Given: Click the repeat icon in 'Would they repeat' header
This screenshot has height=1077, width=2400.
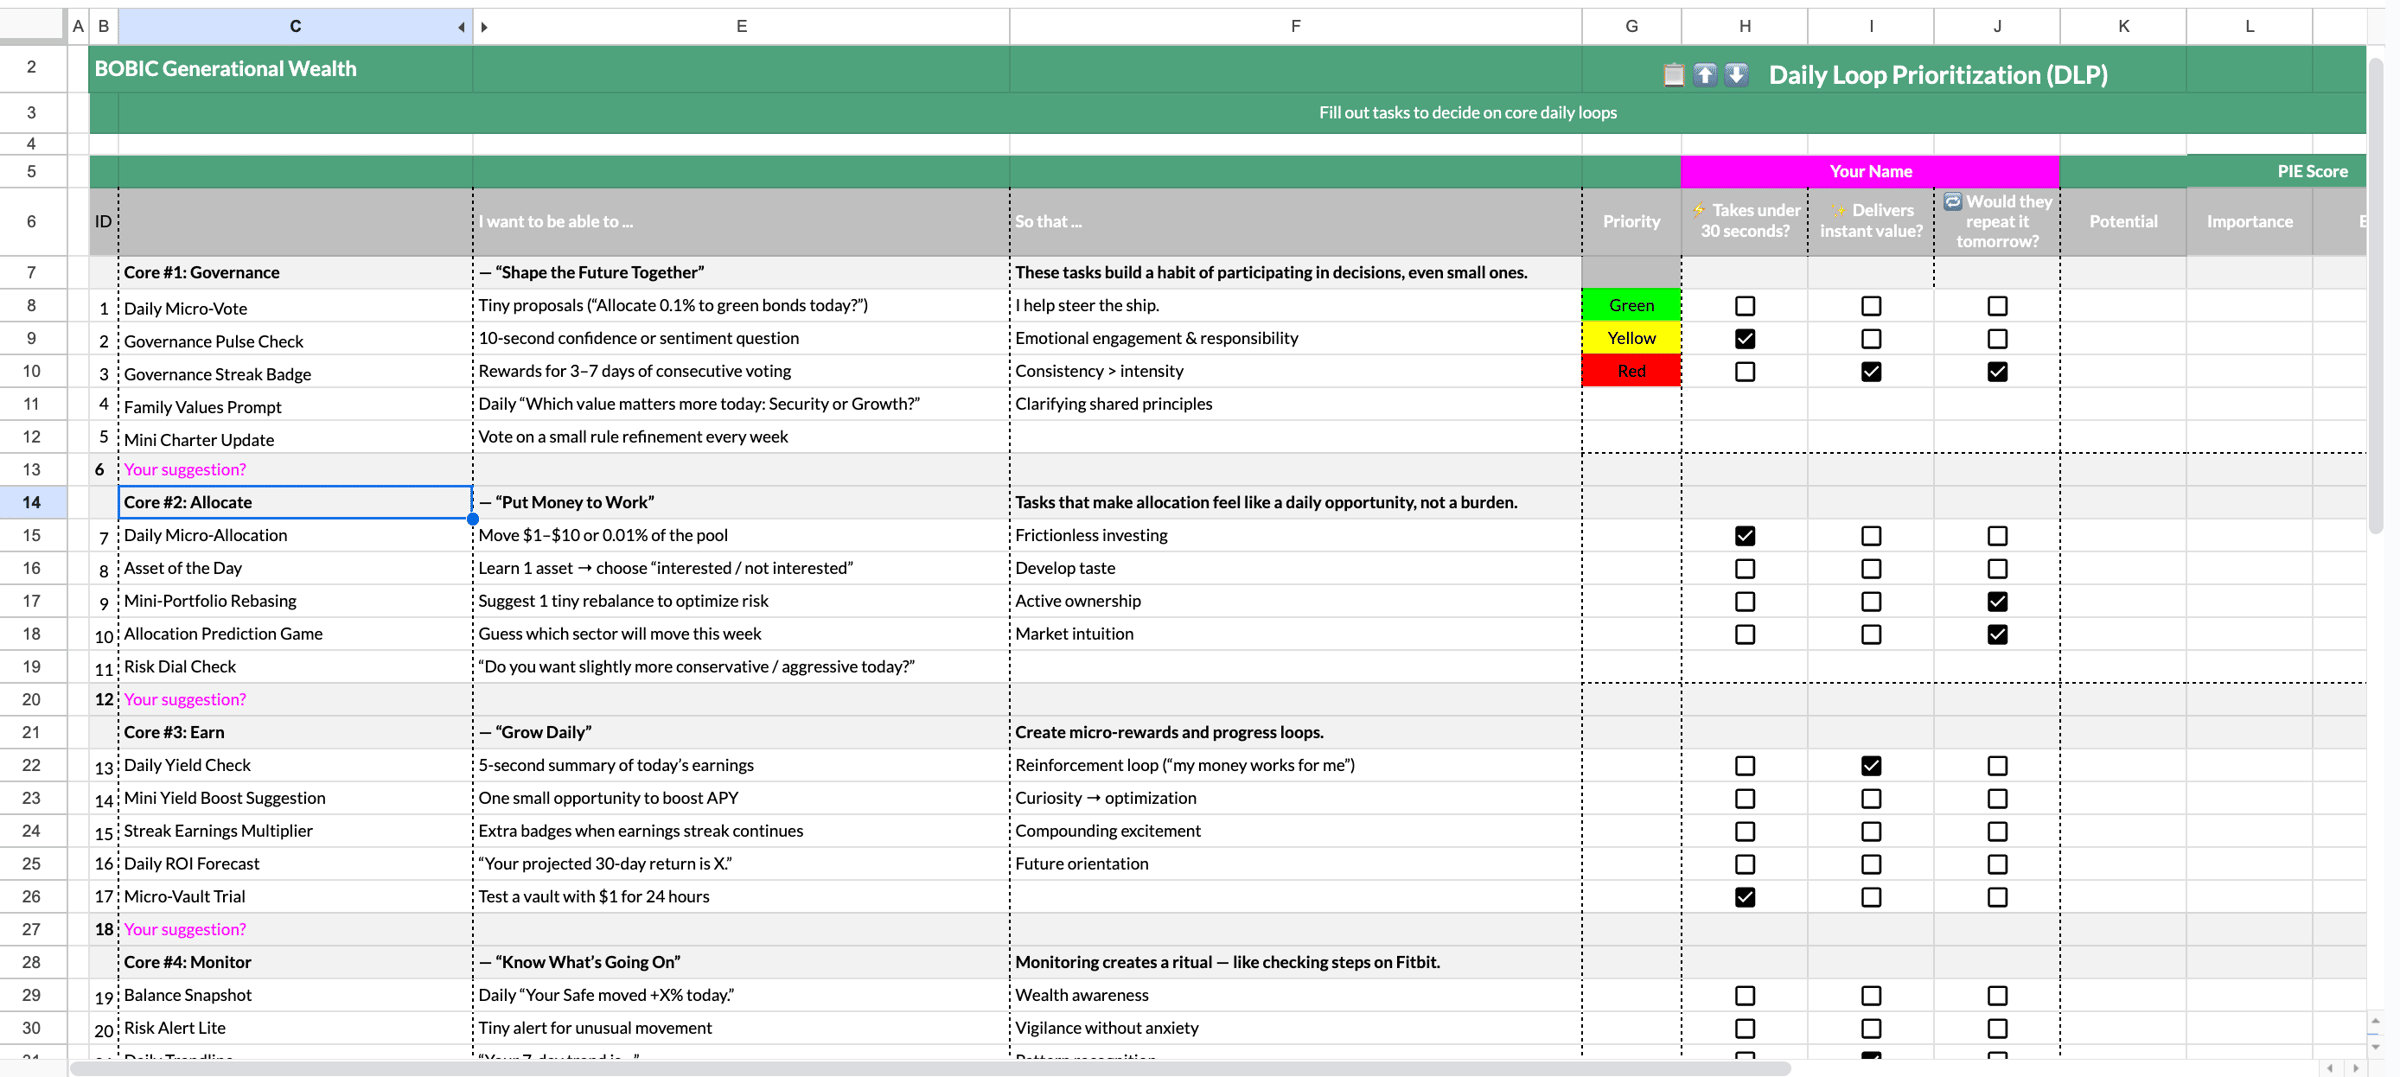Looking at the screenshot, I should [1952, 202].
